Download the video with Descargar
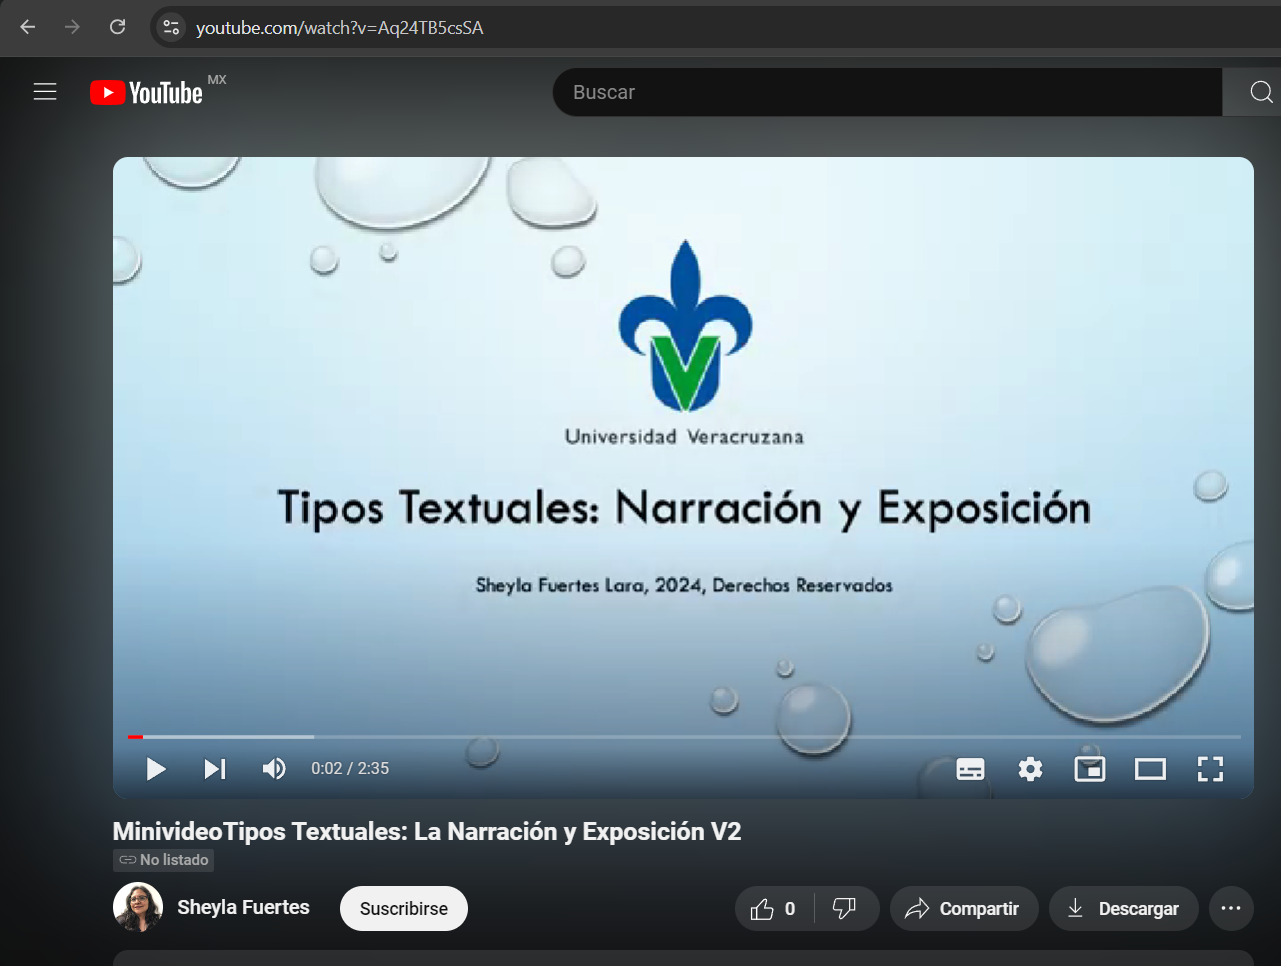 coord(1124,909)
